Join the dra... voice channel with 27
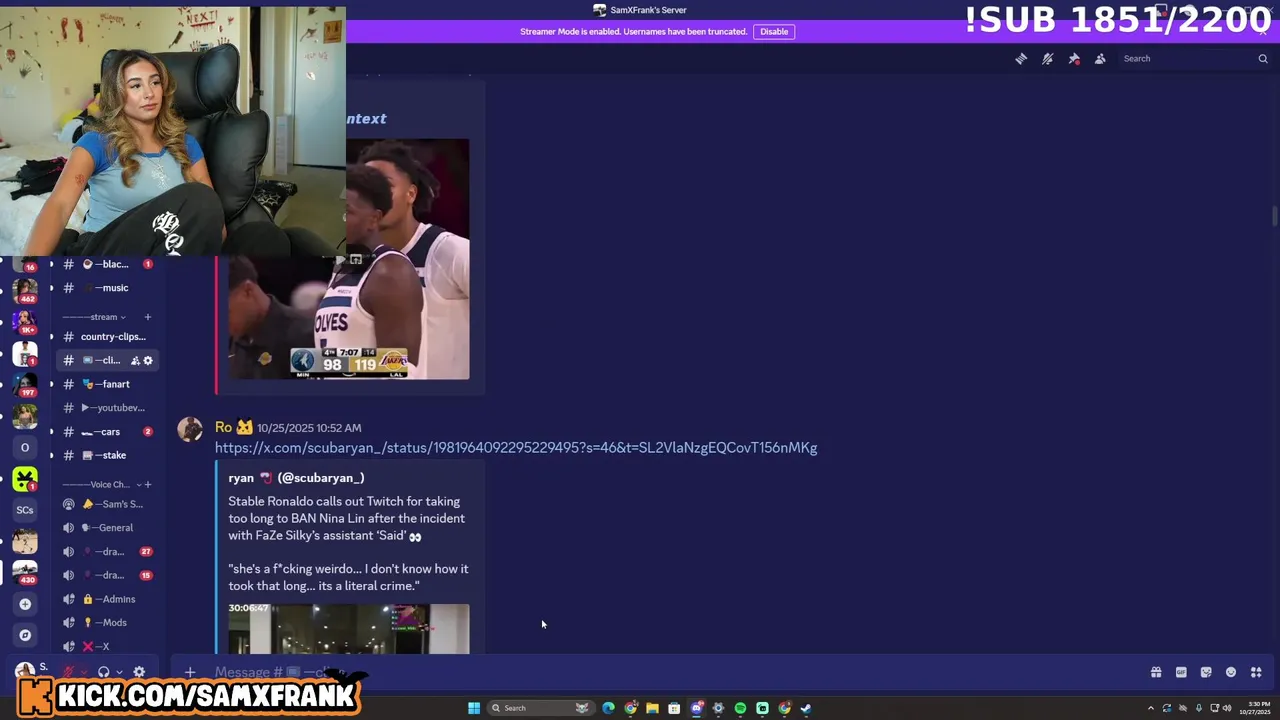This screenshot has height=720, width=1280. [106, 552]
